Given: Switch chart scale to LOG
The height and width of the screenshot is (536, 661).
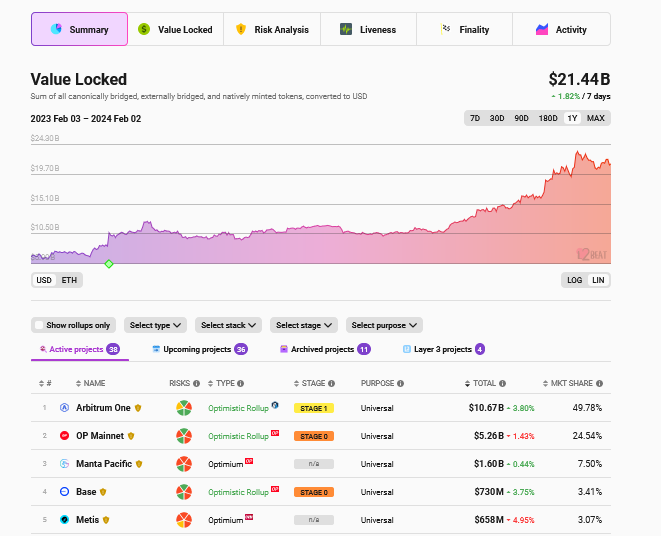Looking at the screenshot, I should [574, 280].
